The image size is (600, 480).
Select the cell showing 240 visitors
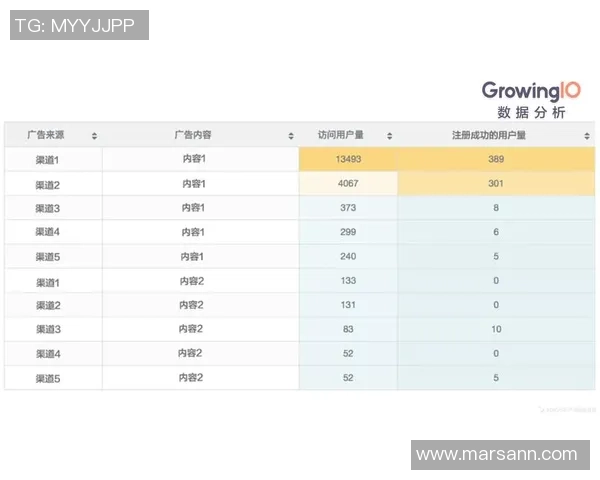point(348,256)
